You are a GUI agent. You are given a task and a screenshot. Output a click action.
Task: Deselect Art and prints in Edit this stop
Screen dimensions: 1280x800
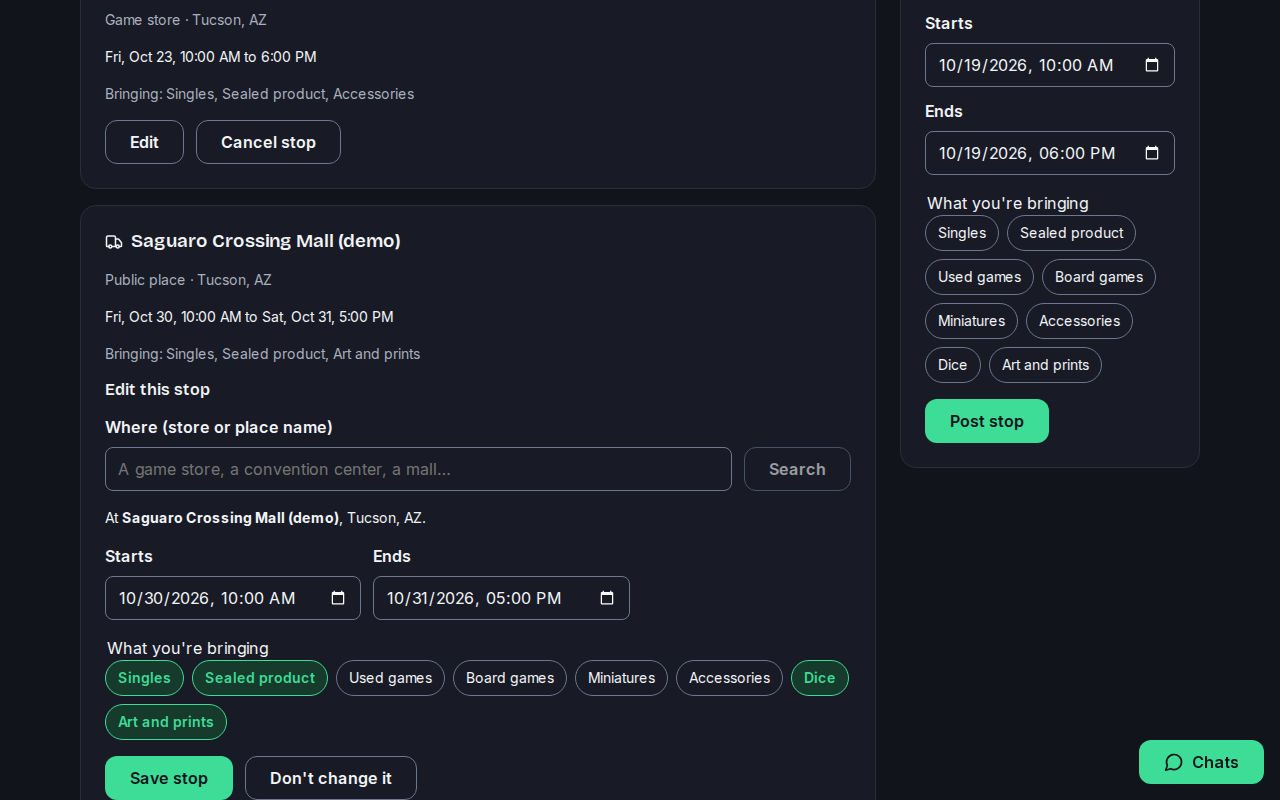coord(166,722)
